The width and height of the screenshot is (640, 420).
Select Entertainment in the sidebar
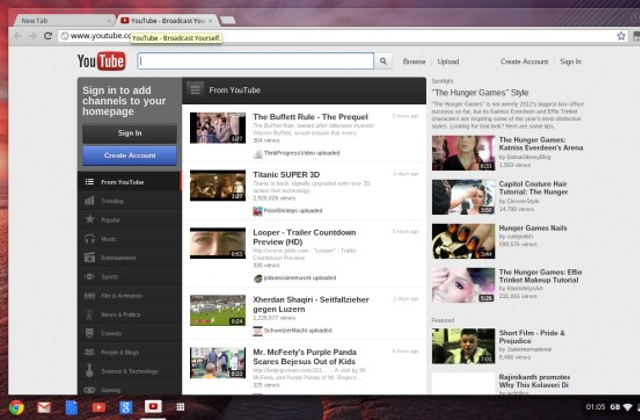coord(129,258)
